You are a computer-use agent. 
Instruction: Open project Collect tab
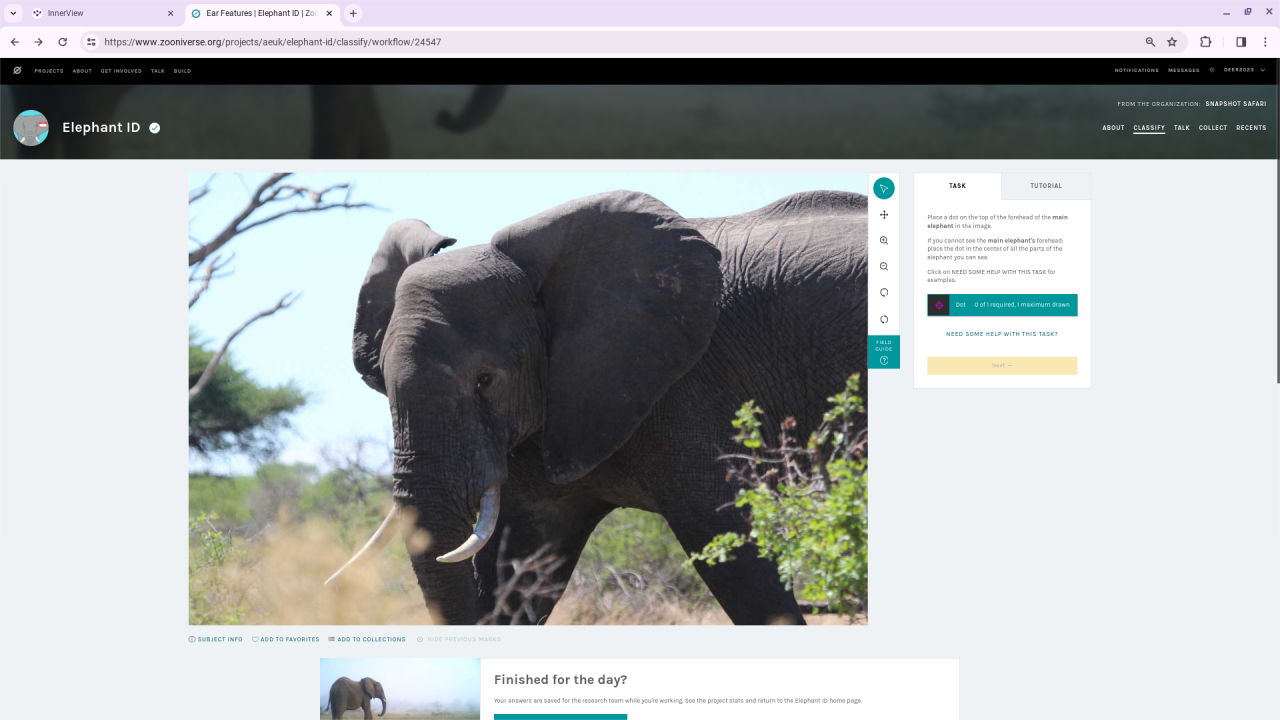[1213, 128]
